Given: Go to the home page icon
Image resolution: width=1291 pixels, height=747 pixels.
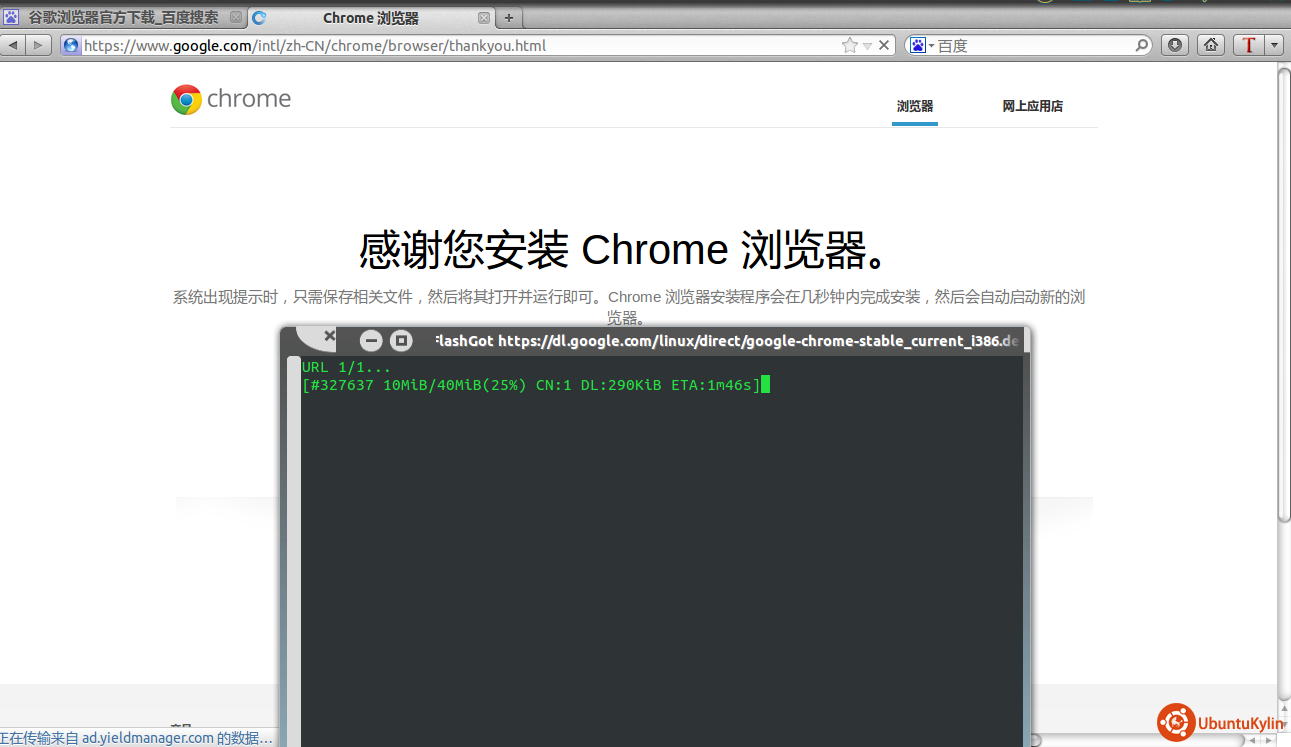Looking at the screenshot, I should (1210, 45).
